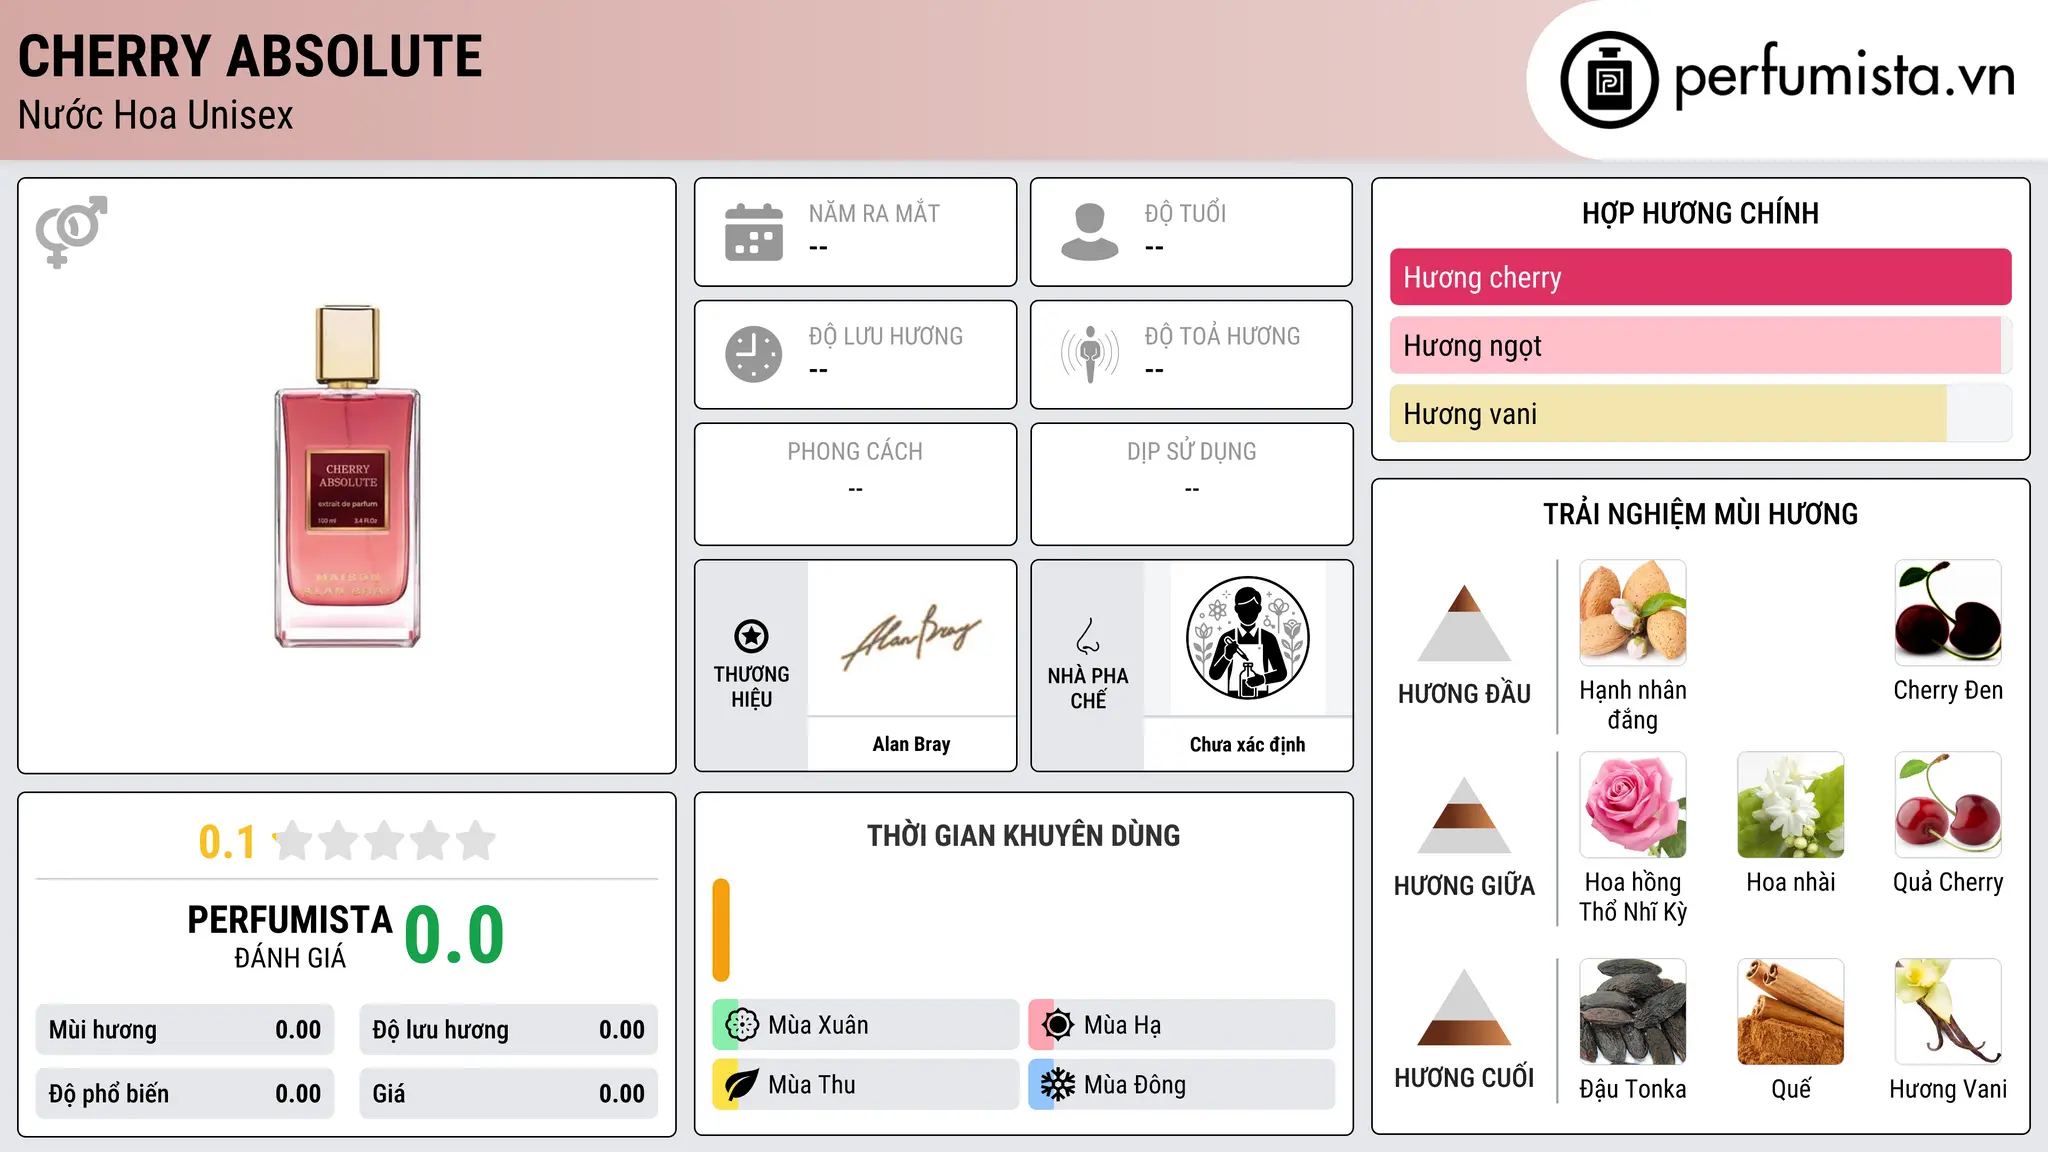Click the calendar icon for Năm ra mắt

(754, 232)
